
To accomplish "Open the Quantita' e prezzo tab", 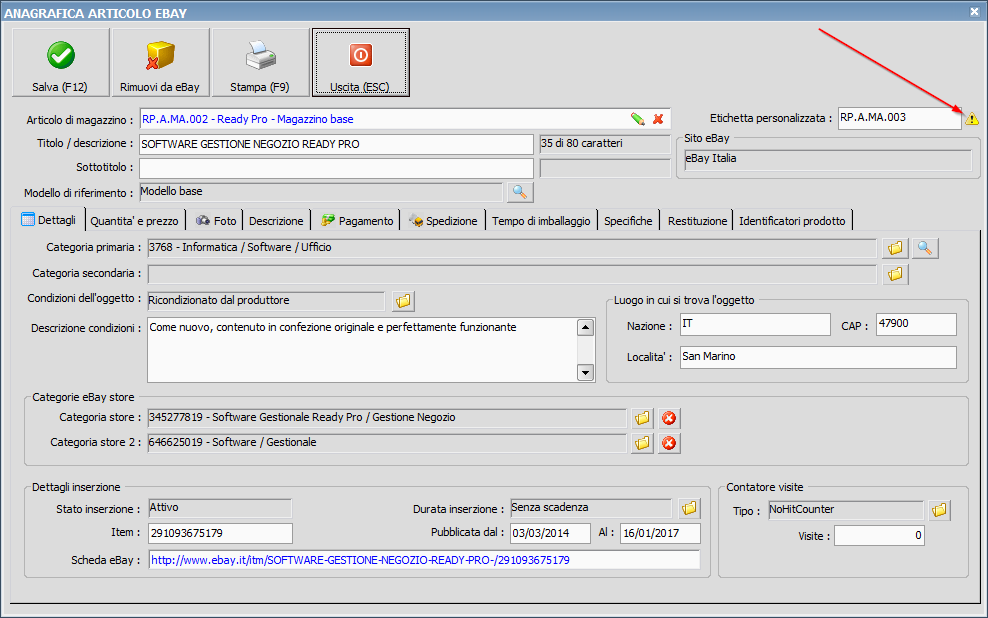I will click(134, 221).
